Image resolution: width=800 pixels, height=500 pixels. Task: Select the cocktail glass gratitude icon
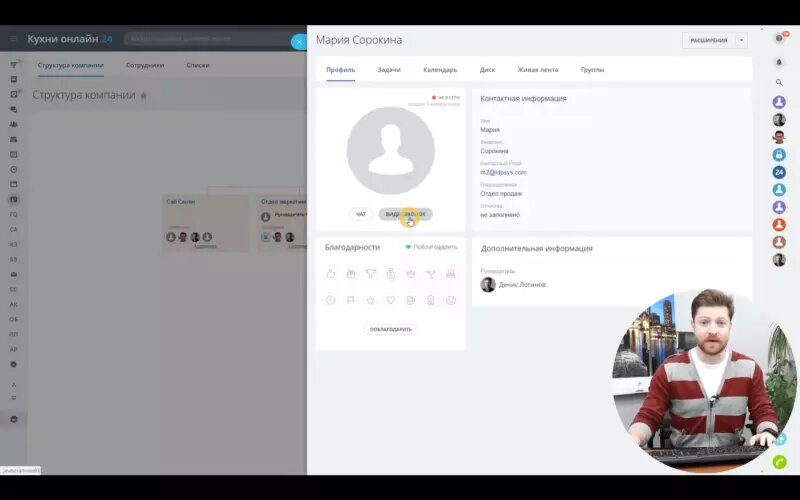pos(431,274)
